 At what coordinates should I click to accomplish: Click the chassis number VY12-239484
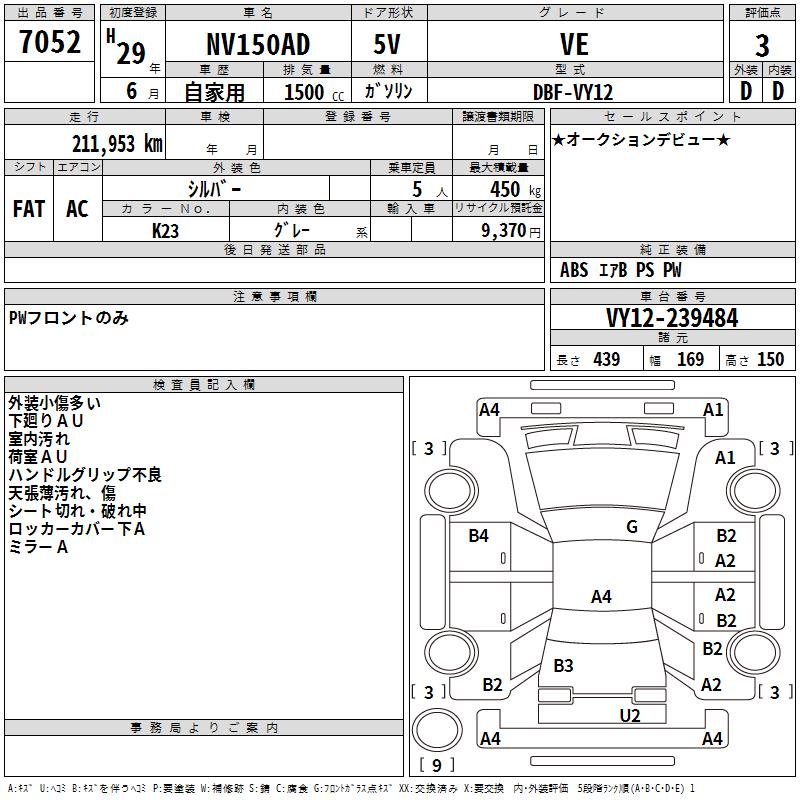point(672,318)
